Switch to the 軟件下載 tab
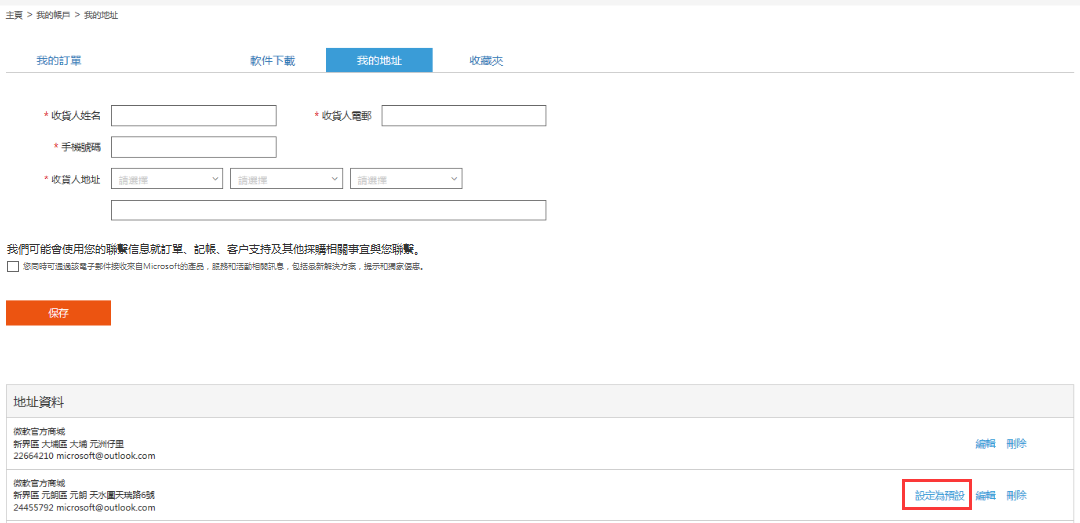The height and width of the screenshot is (523, 1080). (272, 61)
